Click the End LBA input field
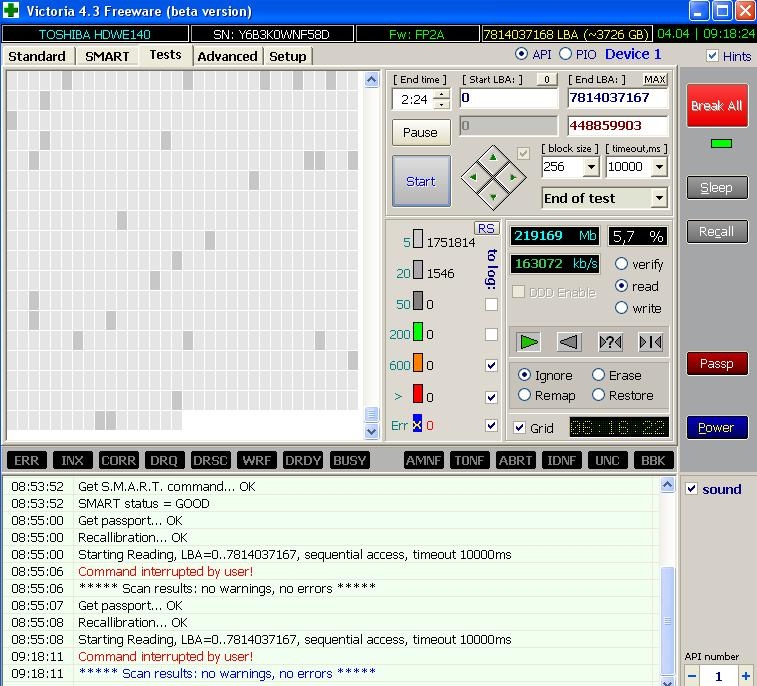 [x=617, y=98]
